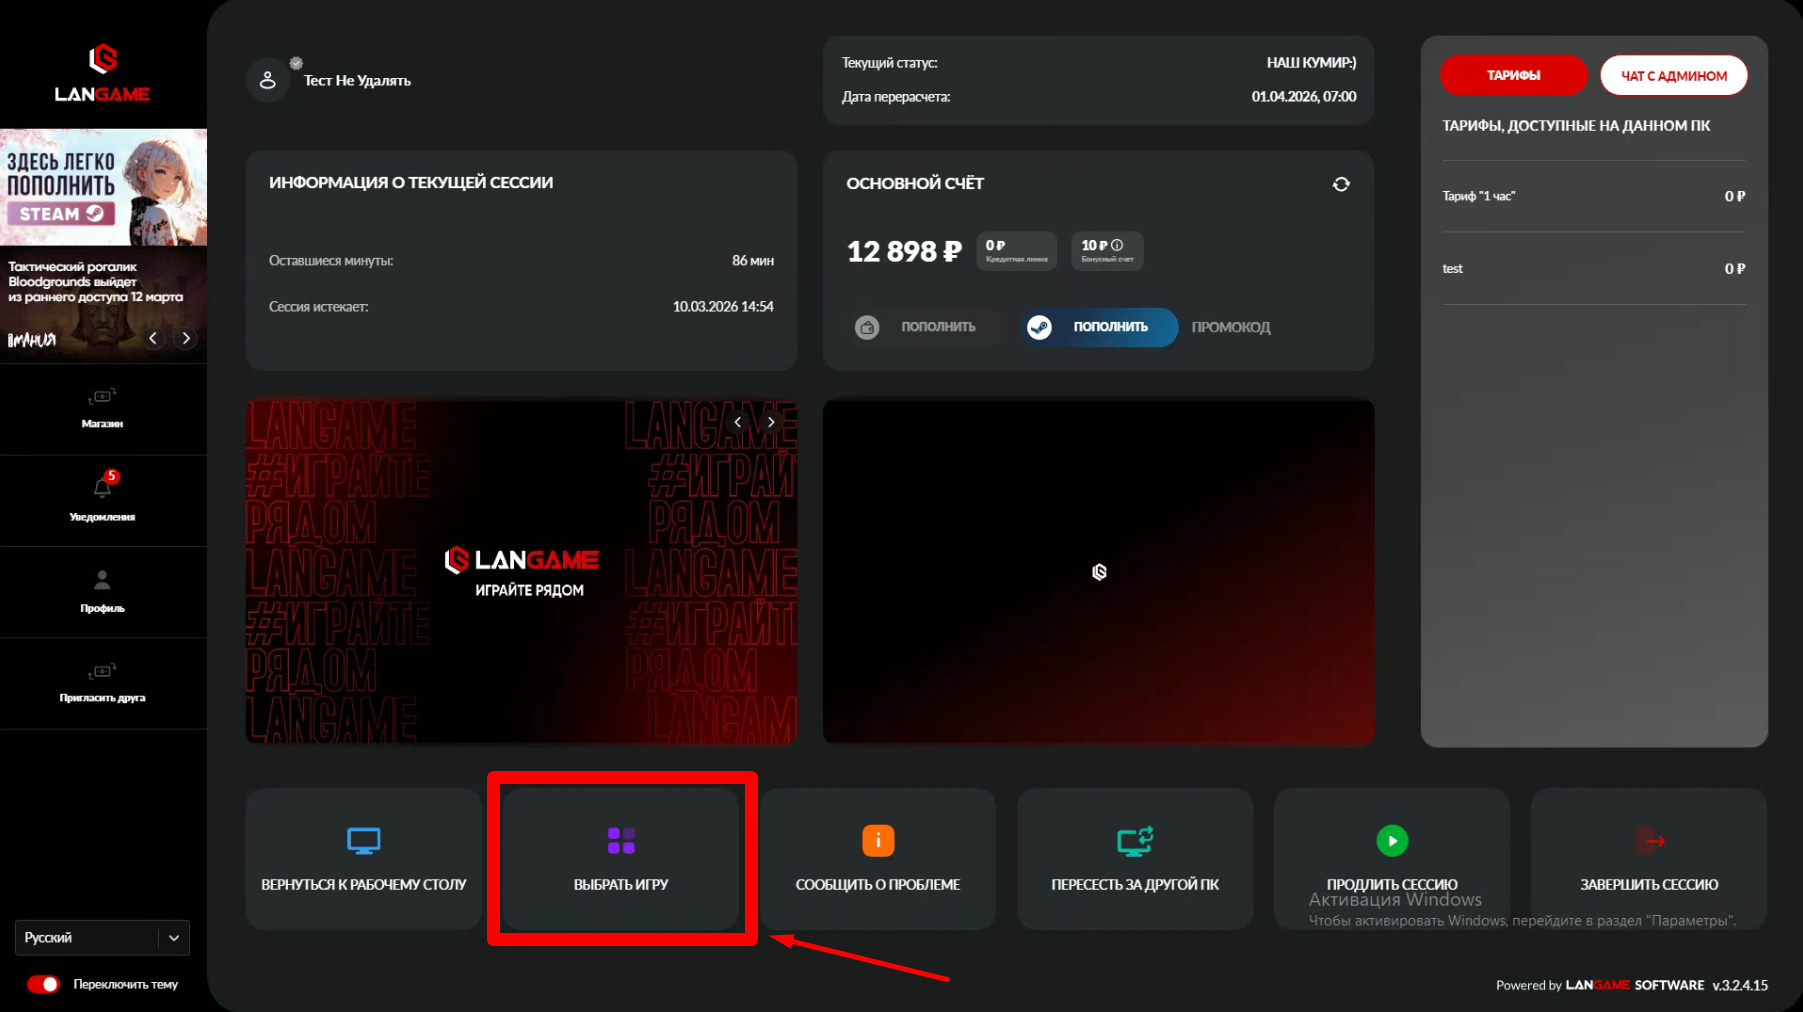The height and width of the screenshot is (1012, 1803).
Task: Click the bonus account info icon
Action: (x=1117, y=245)
